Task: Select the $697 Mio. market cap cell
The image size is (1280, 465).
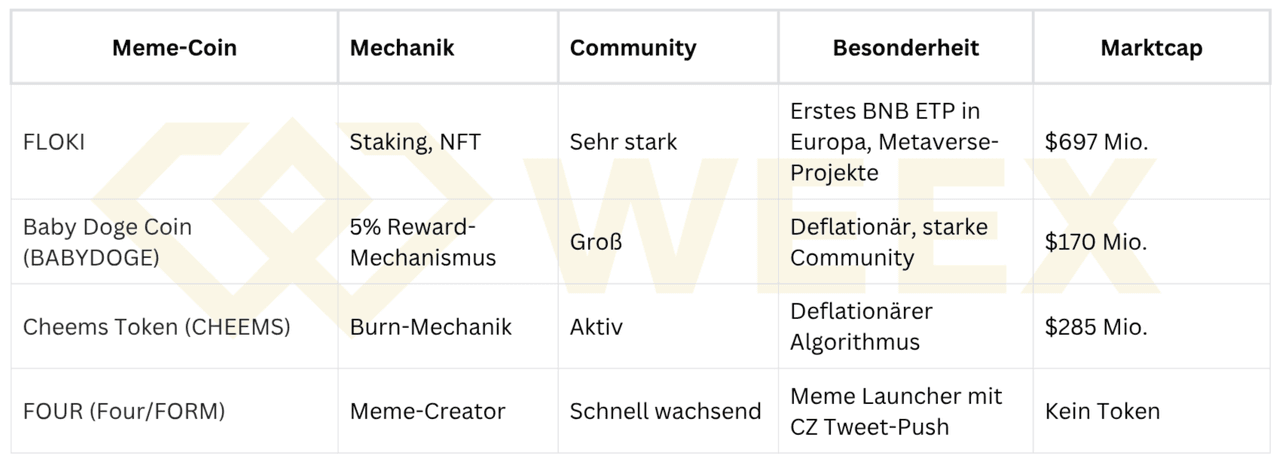Action: click(x=1097, y=142)
